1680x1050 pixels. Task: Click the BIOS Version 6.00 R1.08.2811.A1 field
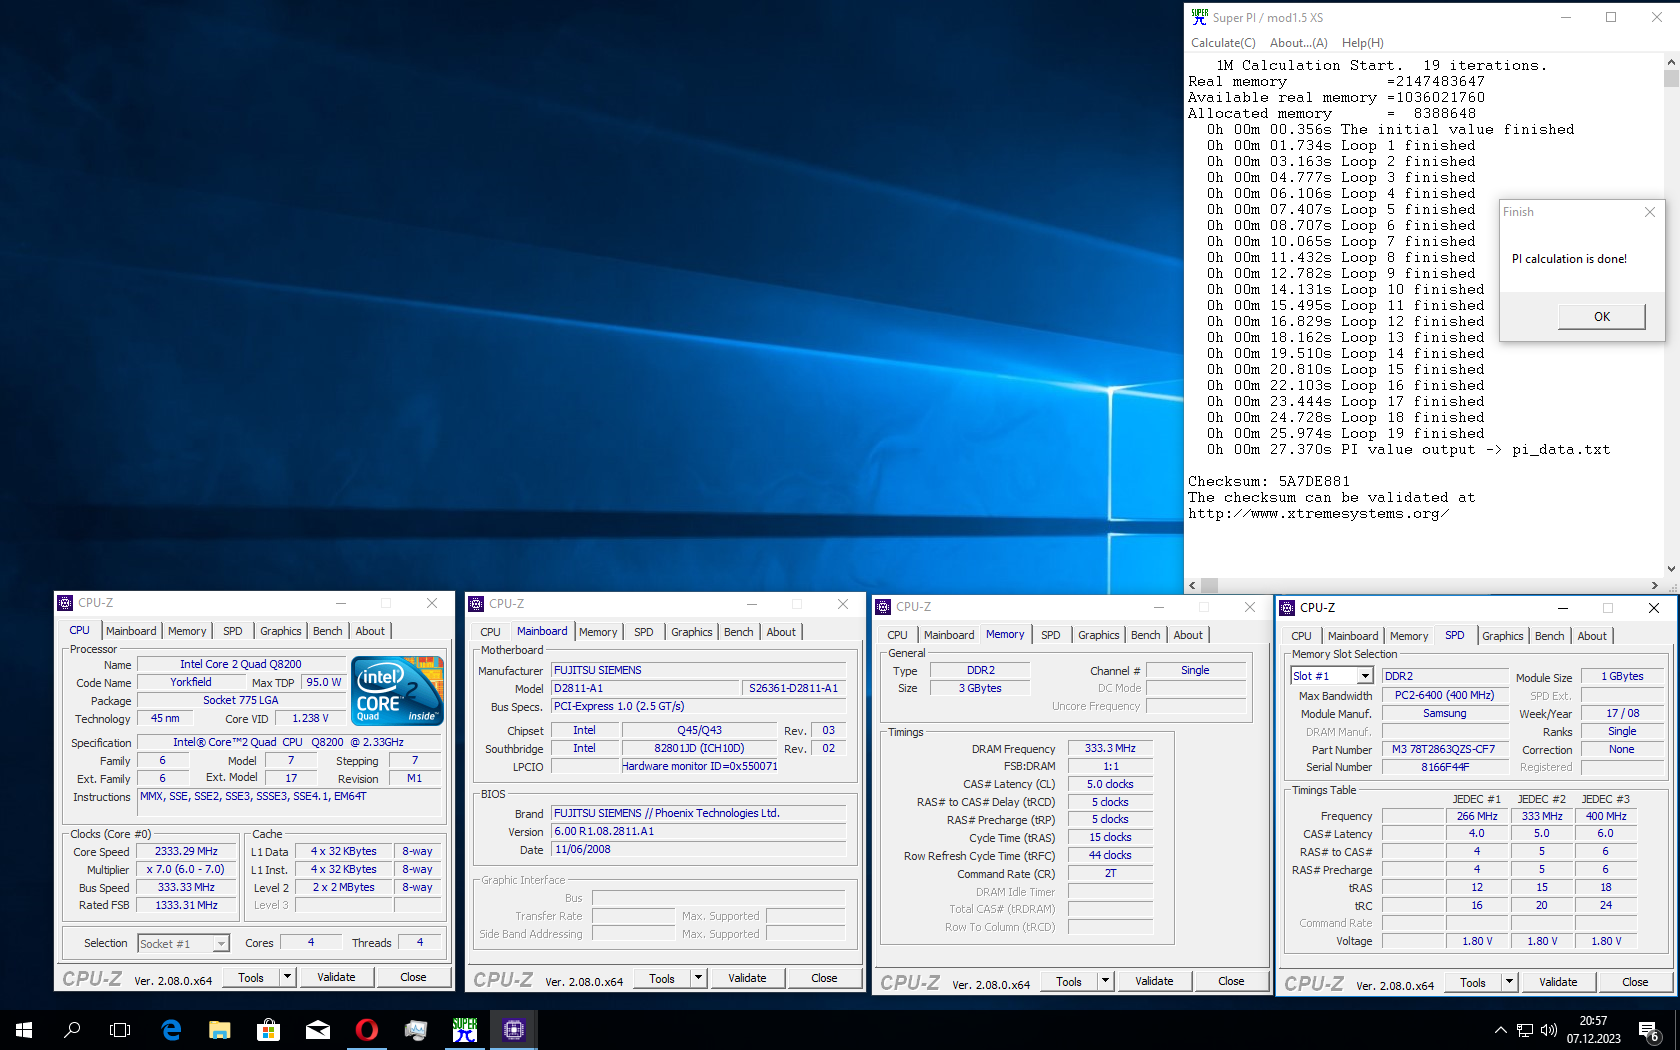click(698, 831)
